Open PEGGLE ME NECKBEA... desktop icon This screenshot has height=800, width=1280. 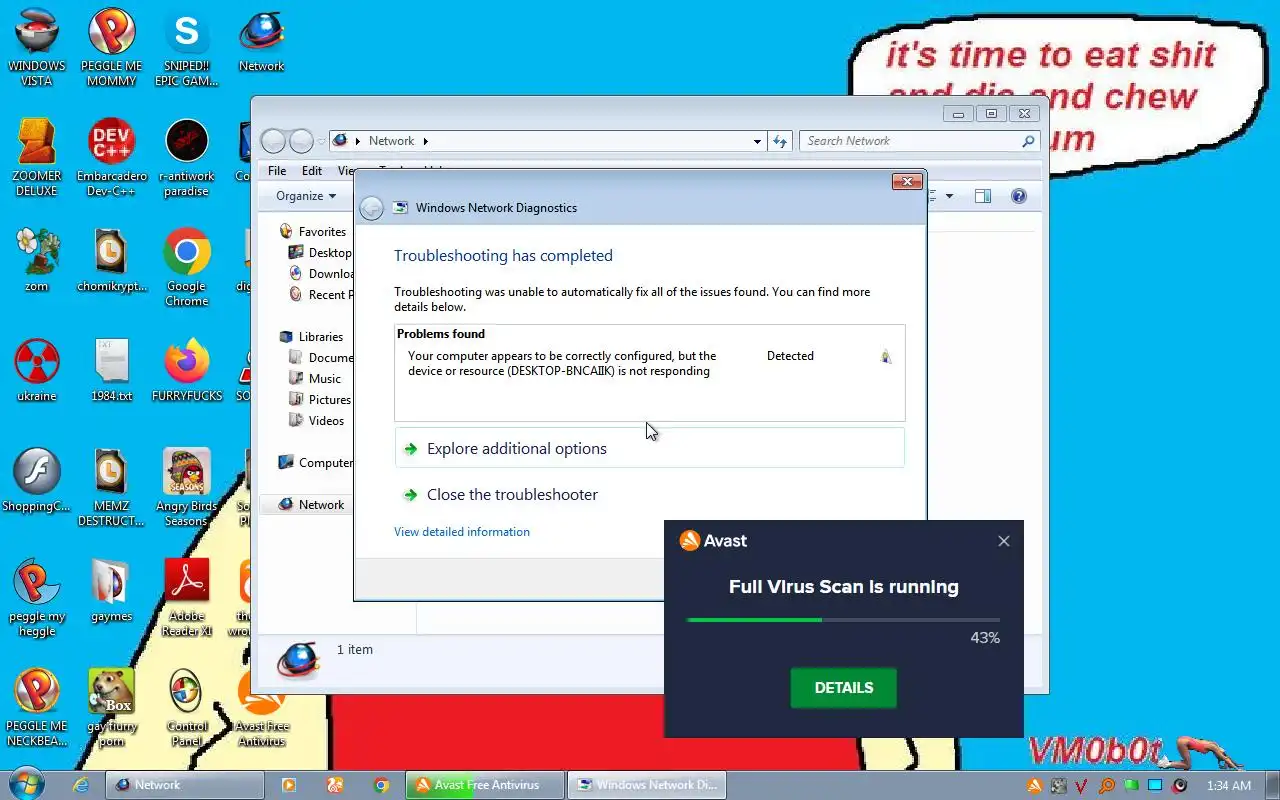(x=37, y=707)
